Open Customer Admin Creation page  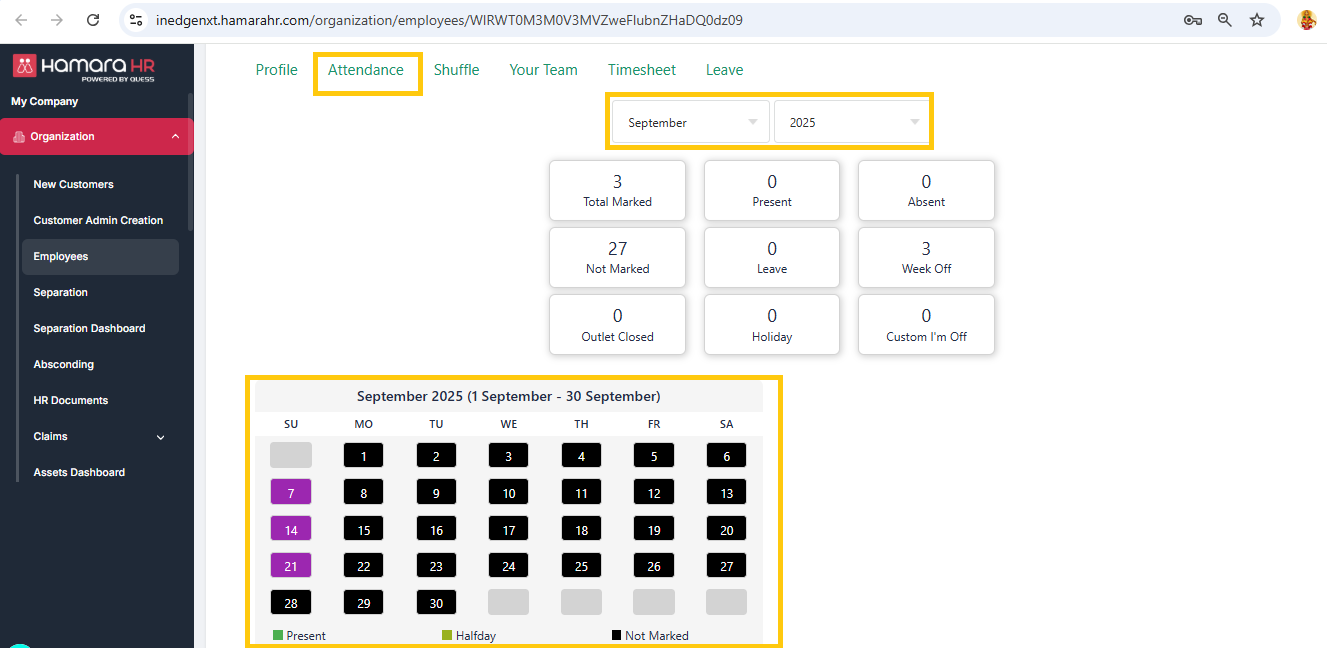[x=100, y=220]
